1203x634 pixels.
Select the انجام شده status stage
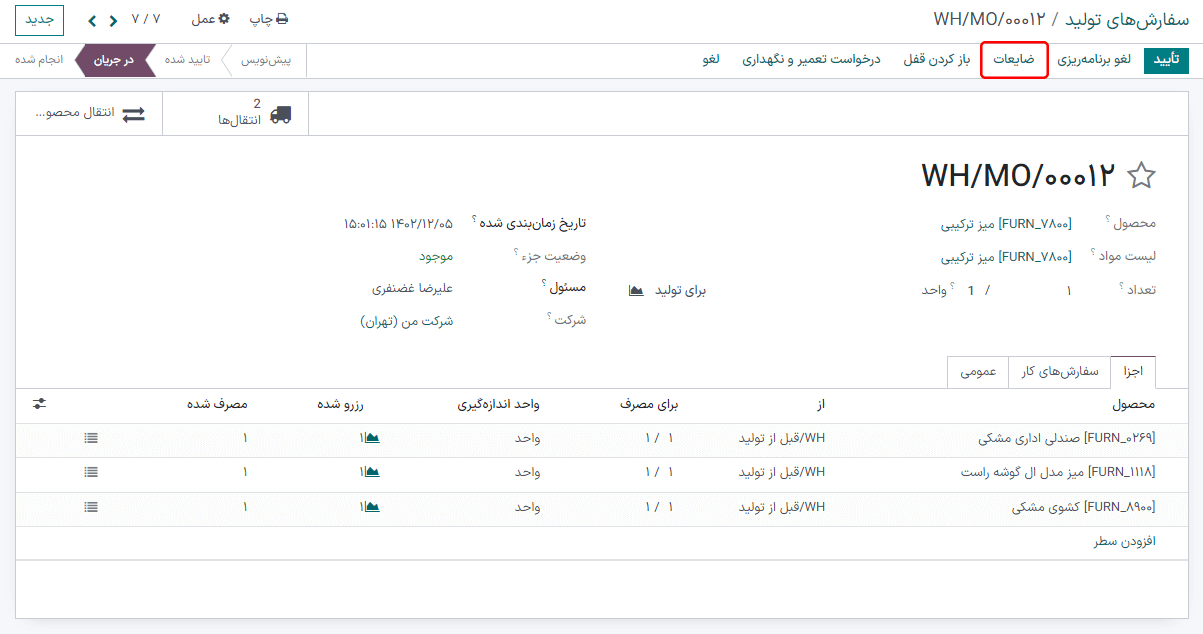pyautogui.click(x=39, y=60)
